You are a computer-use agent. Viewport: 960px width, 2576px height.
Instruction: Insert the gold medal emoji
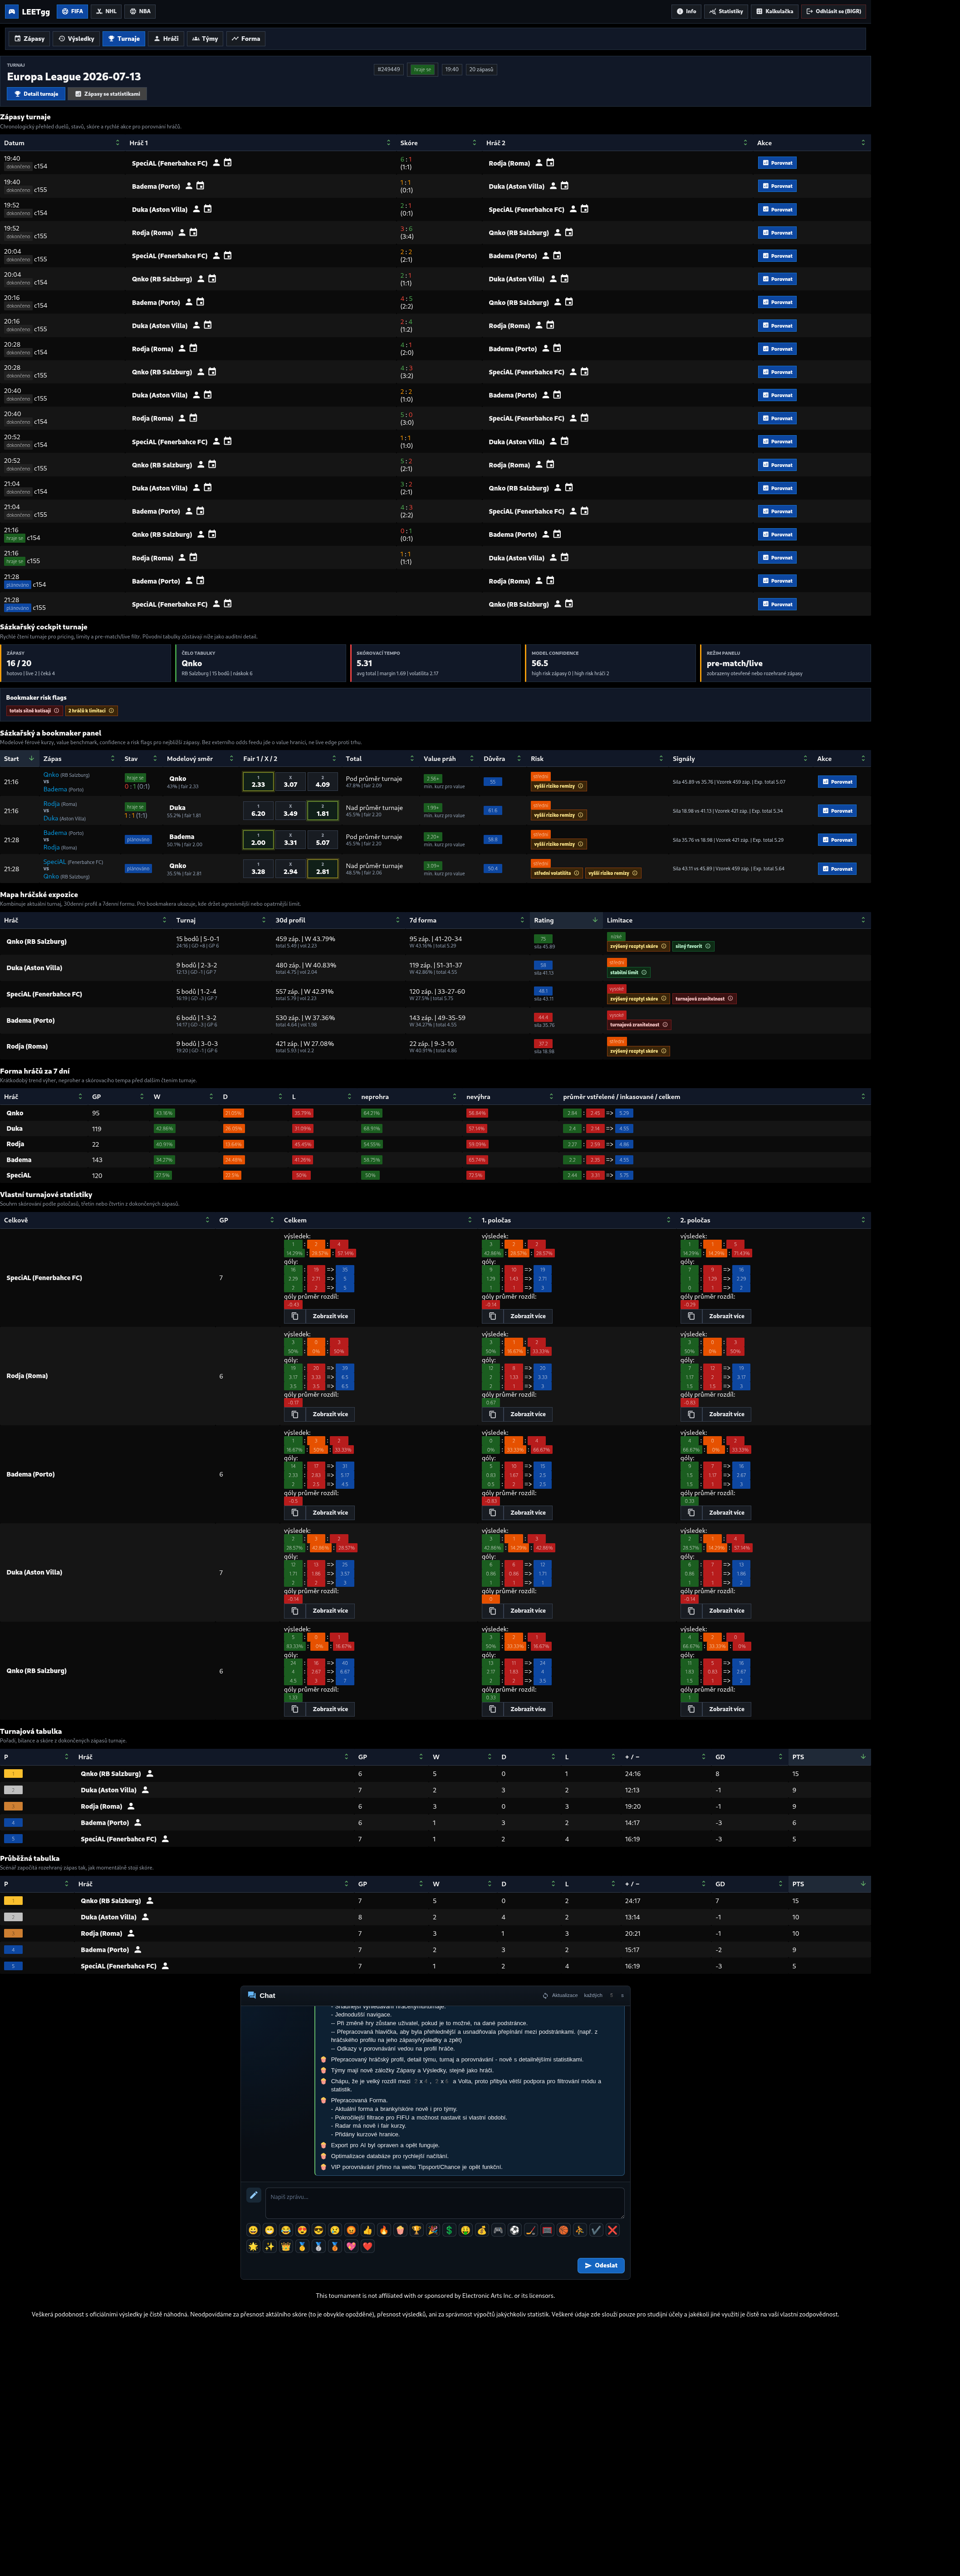click(x=302, y=2246)
